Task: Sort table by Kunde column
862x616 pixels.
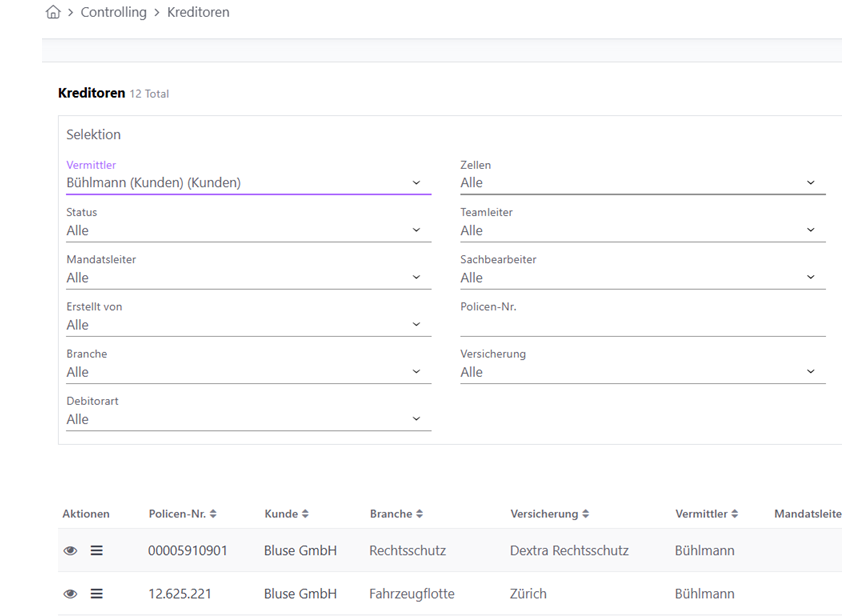Action: [305, 514]
